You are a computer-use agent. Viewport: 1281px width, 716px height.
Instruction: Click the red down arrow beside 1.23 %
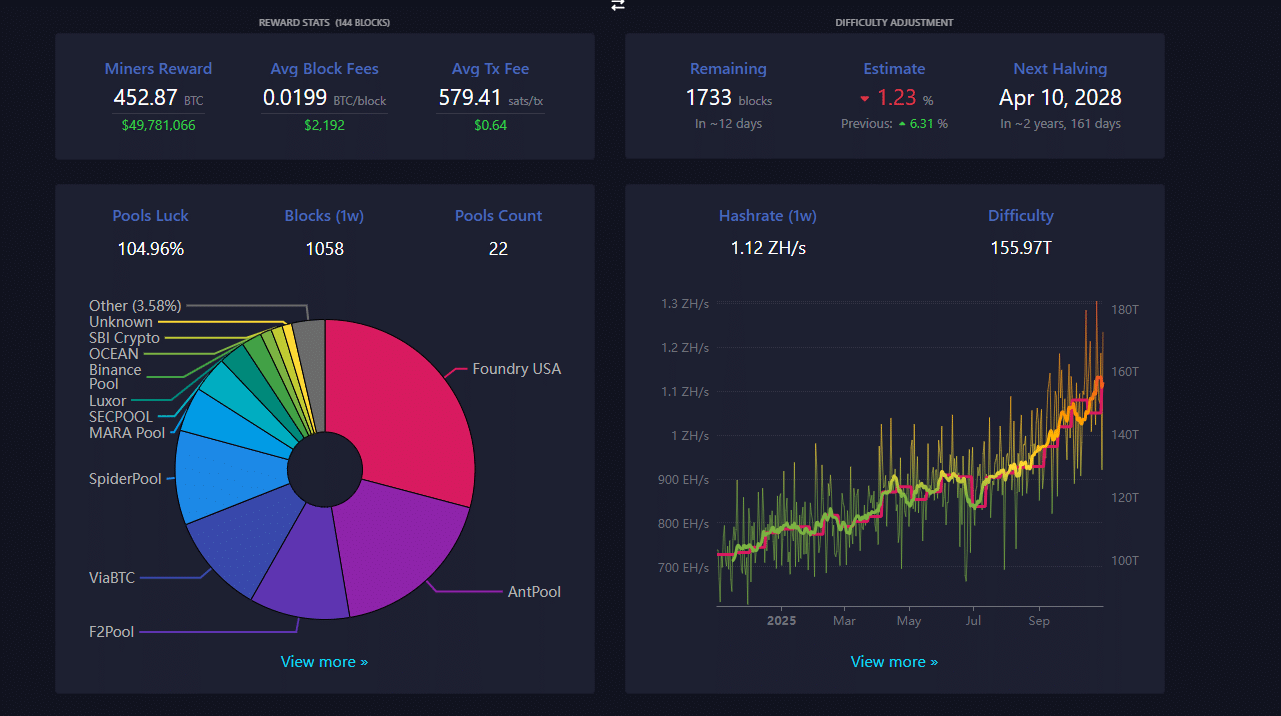pos(865,99)
